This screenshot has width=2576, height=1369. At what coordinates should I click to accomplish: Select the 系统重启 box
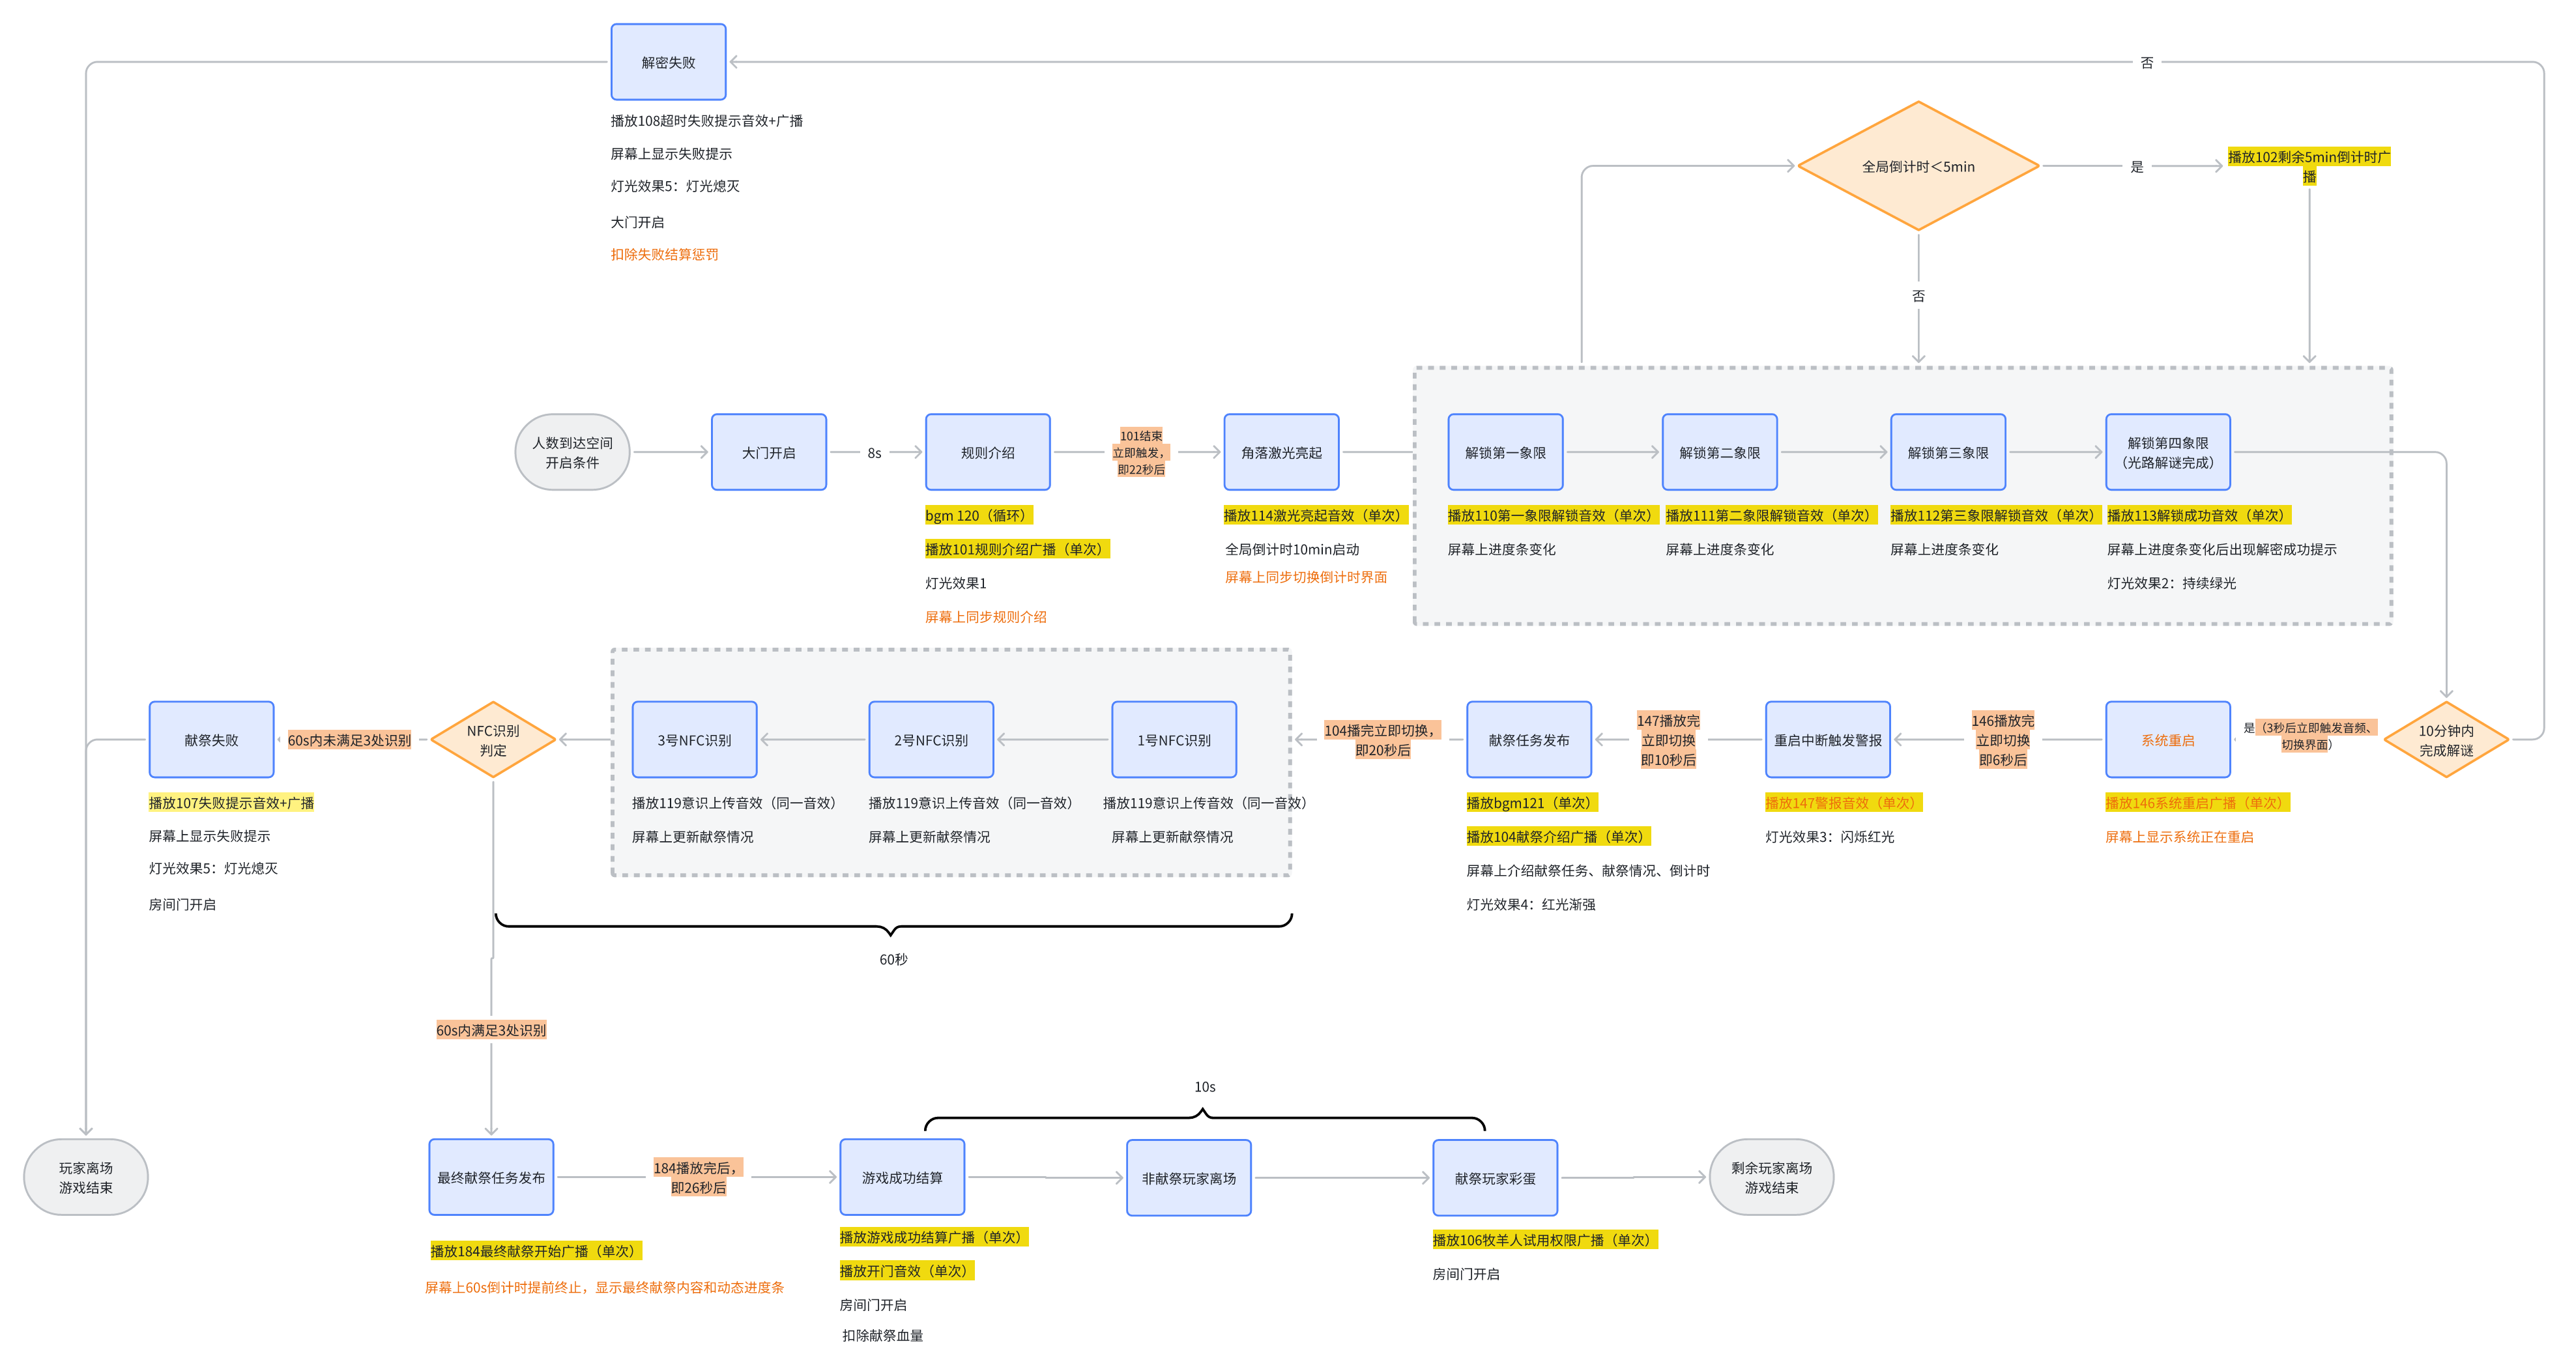click(x=2168, y=740)
